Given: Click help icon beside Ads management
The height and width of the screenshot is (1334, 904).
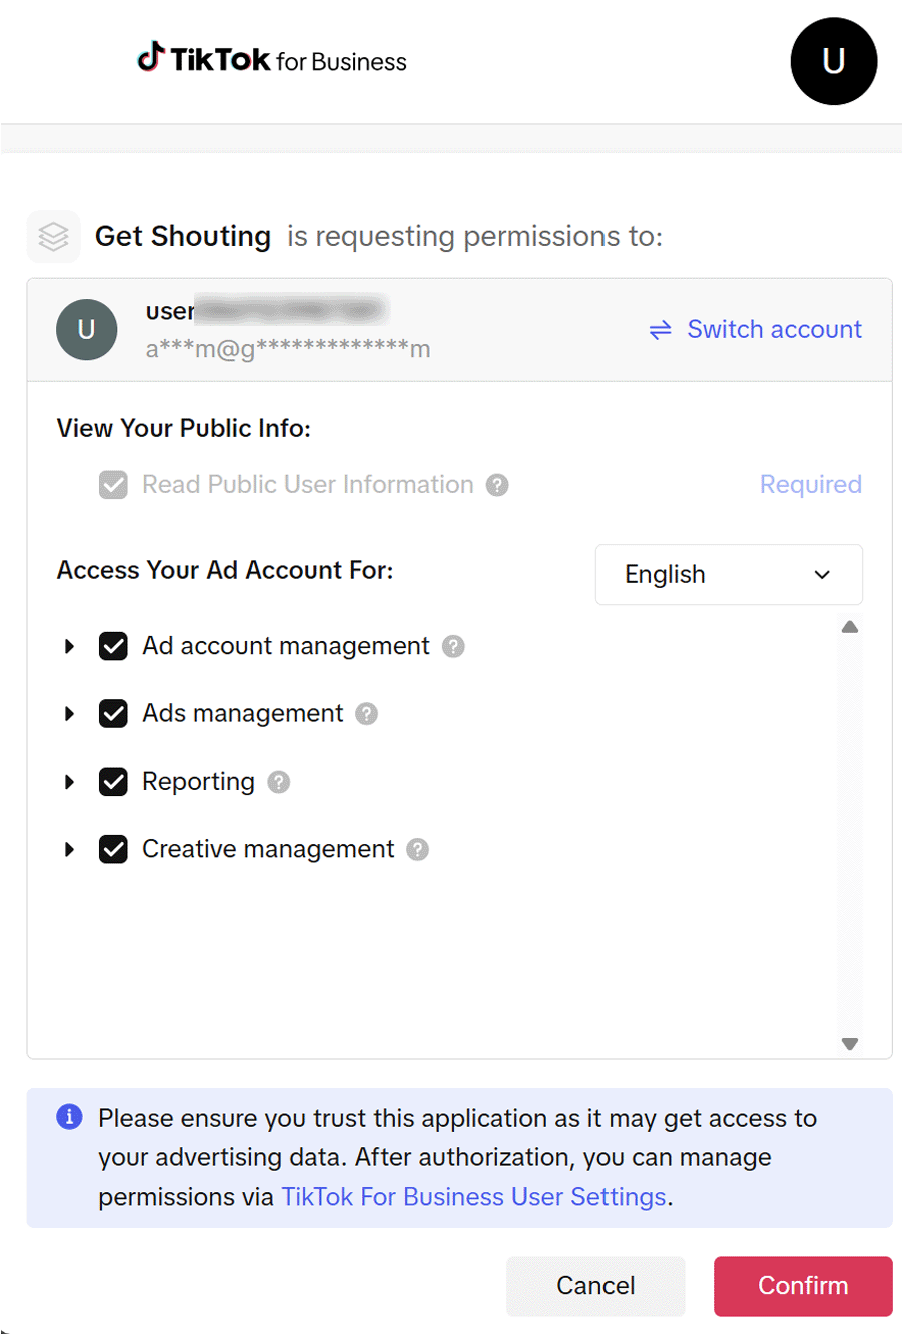Looking at the screenshot, I should click(367, 714).
